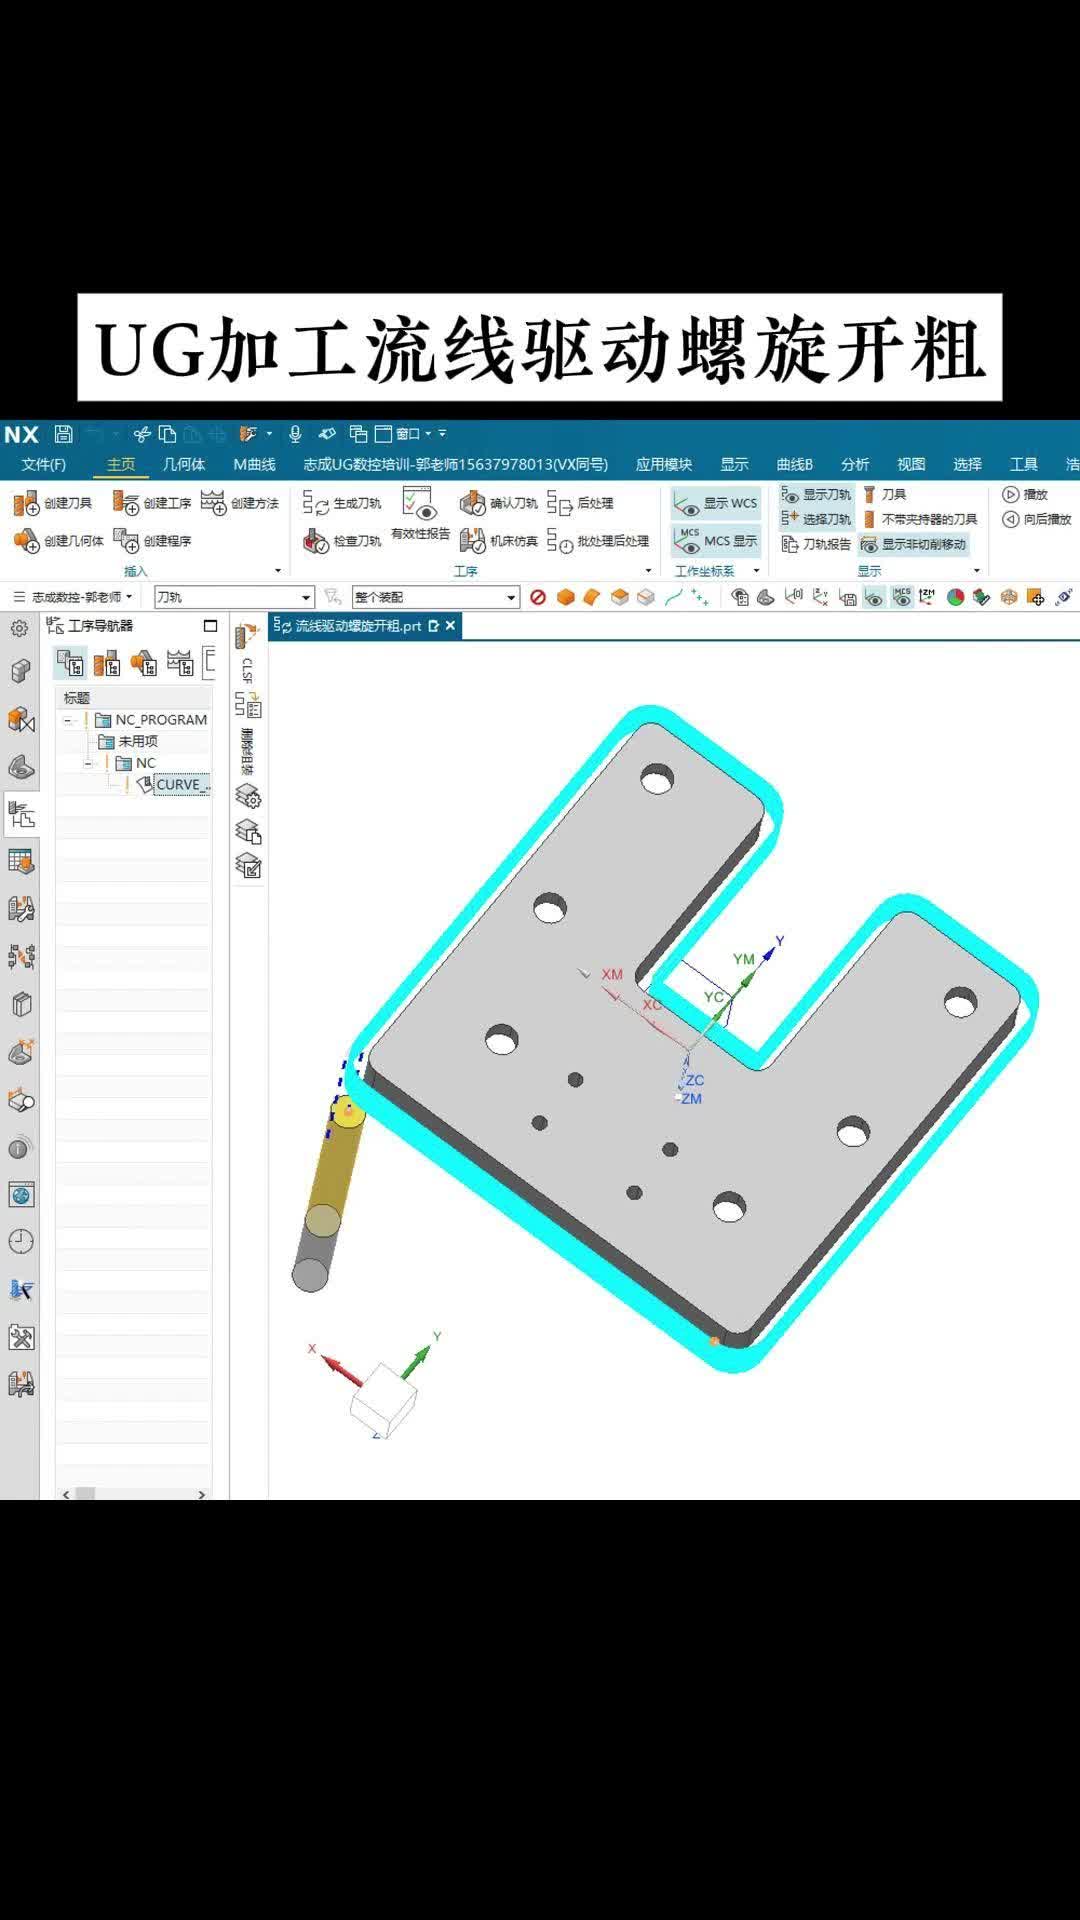
Task: Open the 整个装配 scope dropdown
Action: coord(511,598)
